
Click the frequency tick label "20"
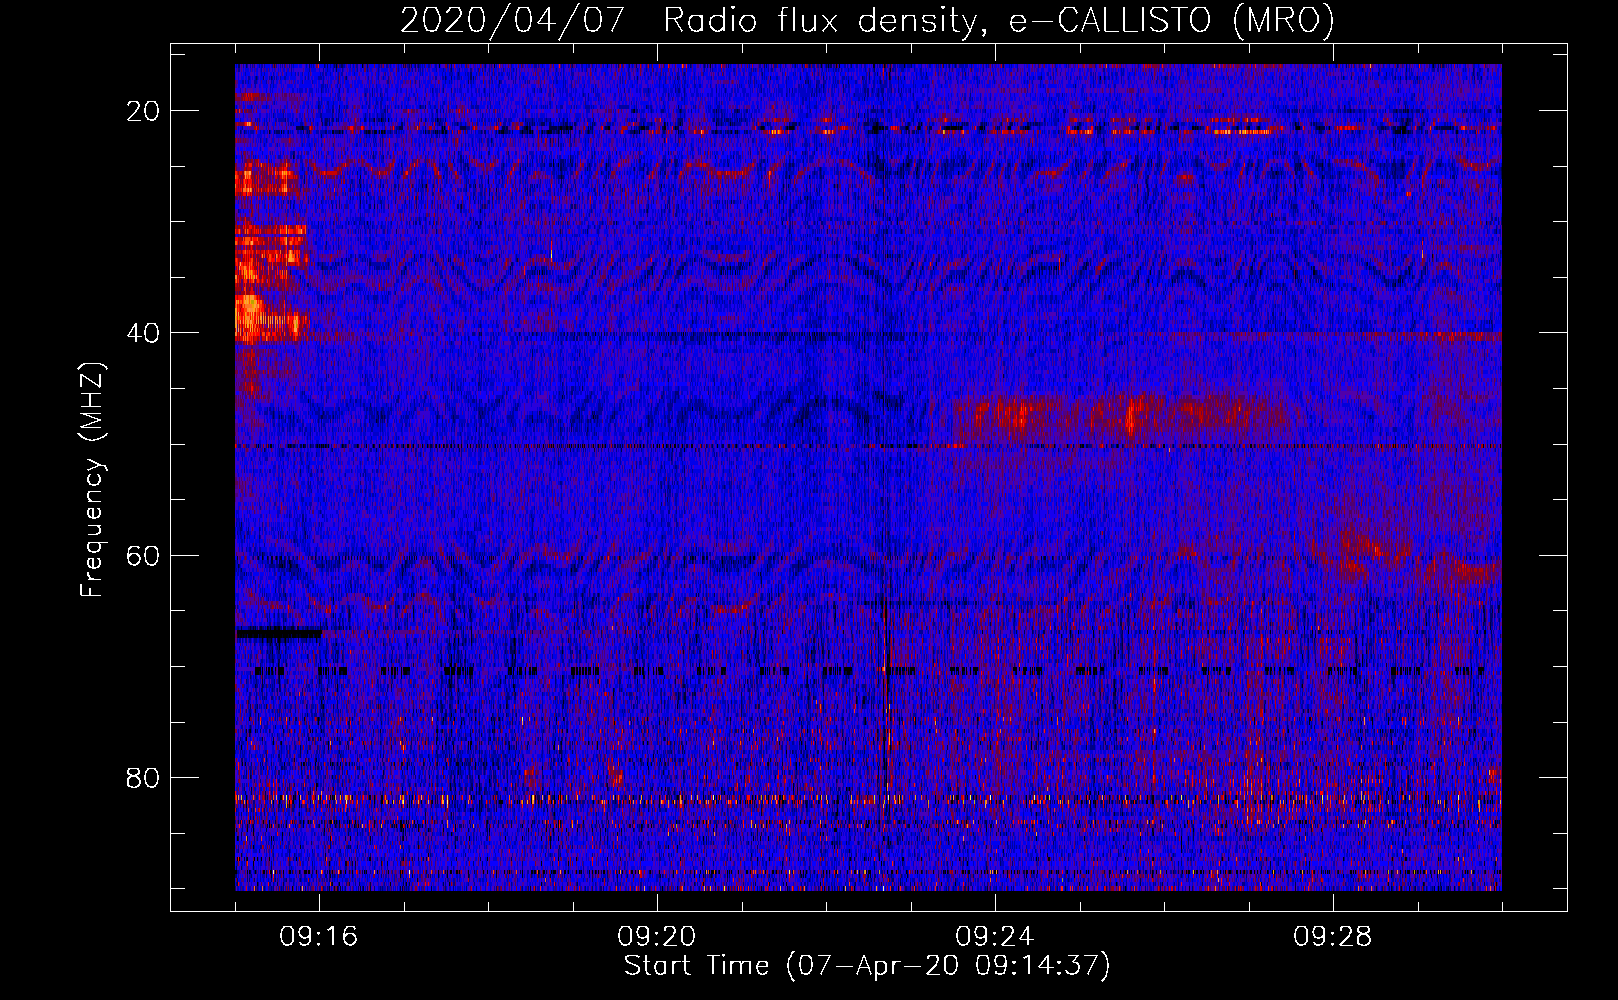[143, 111]
